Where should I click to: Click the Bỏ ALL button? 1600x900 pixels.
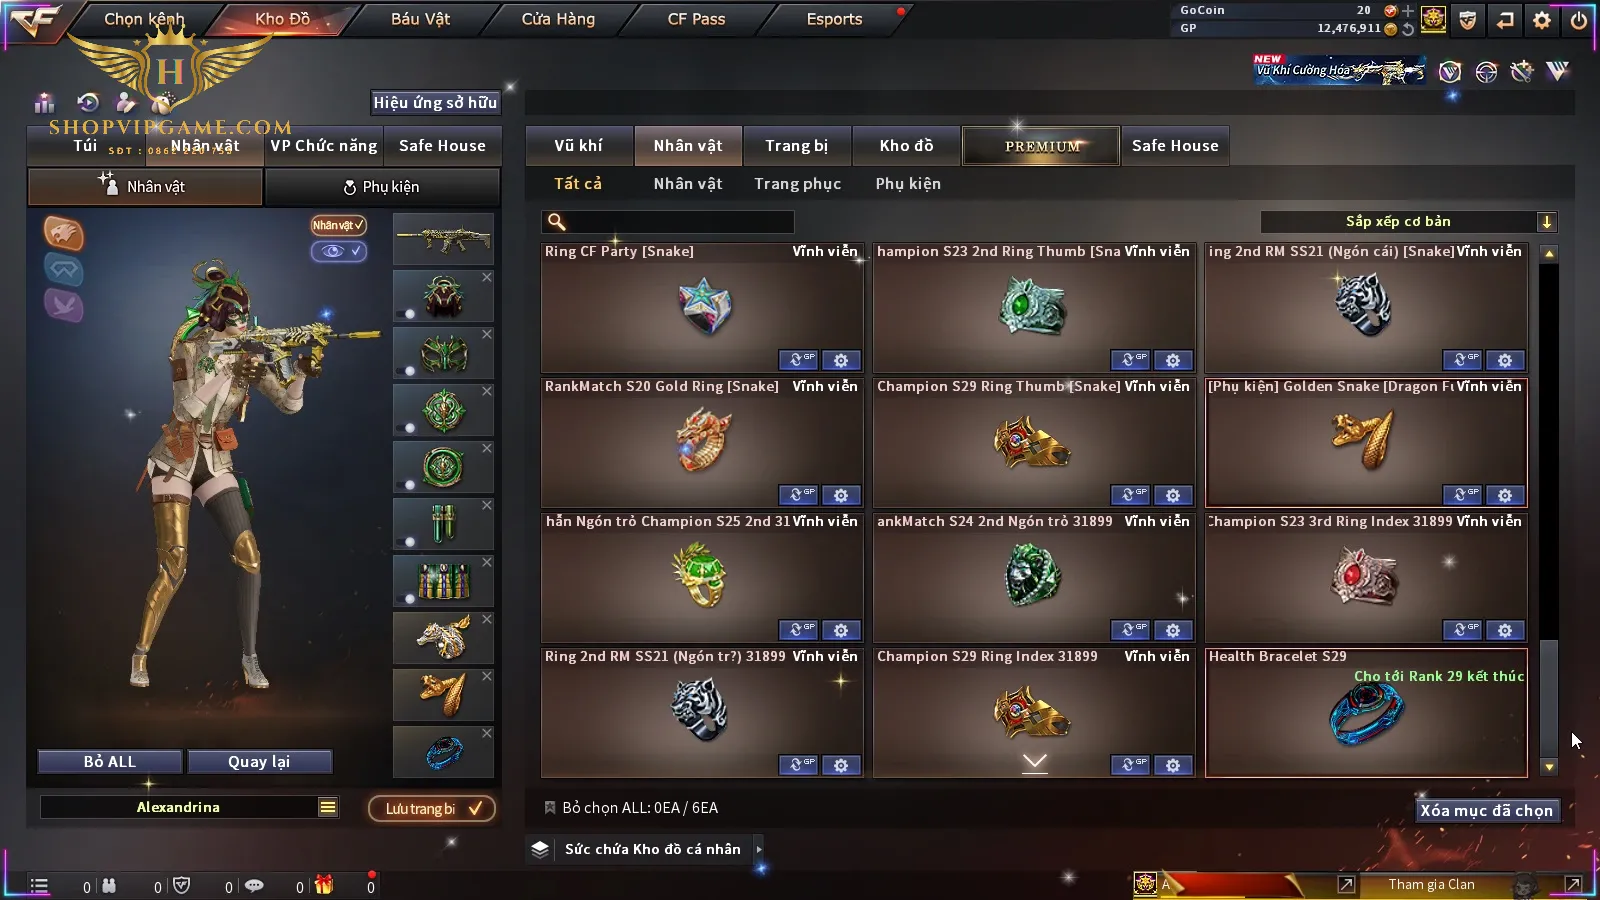tap(110, 762)
